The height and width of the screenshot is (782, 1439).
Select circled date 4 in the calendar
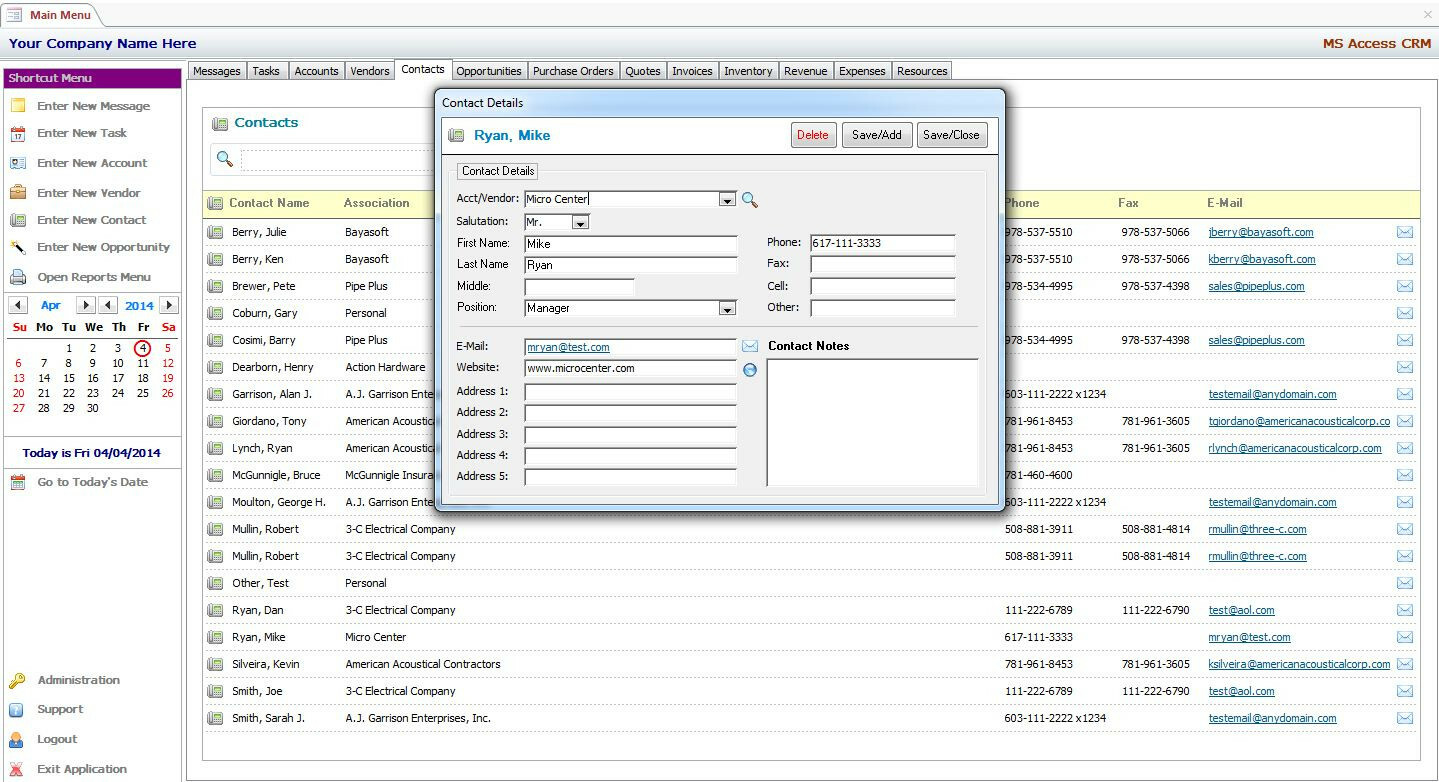click(x=143, y=348)
